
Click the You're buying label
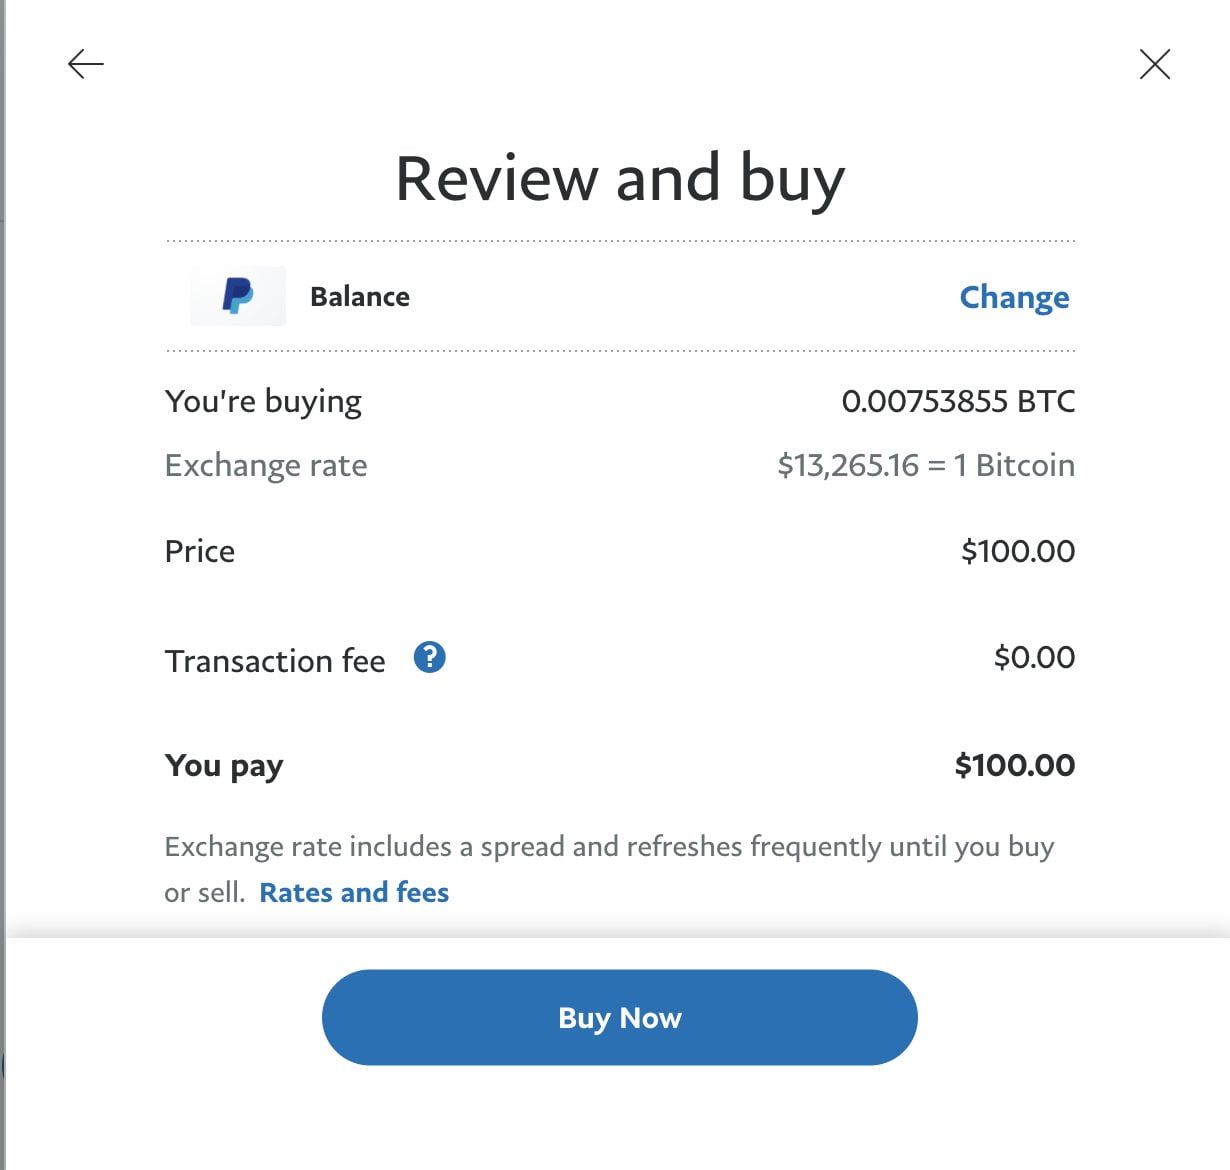click(263, 402)
